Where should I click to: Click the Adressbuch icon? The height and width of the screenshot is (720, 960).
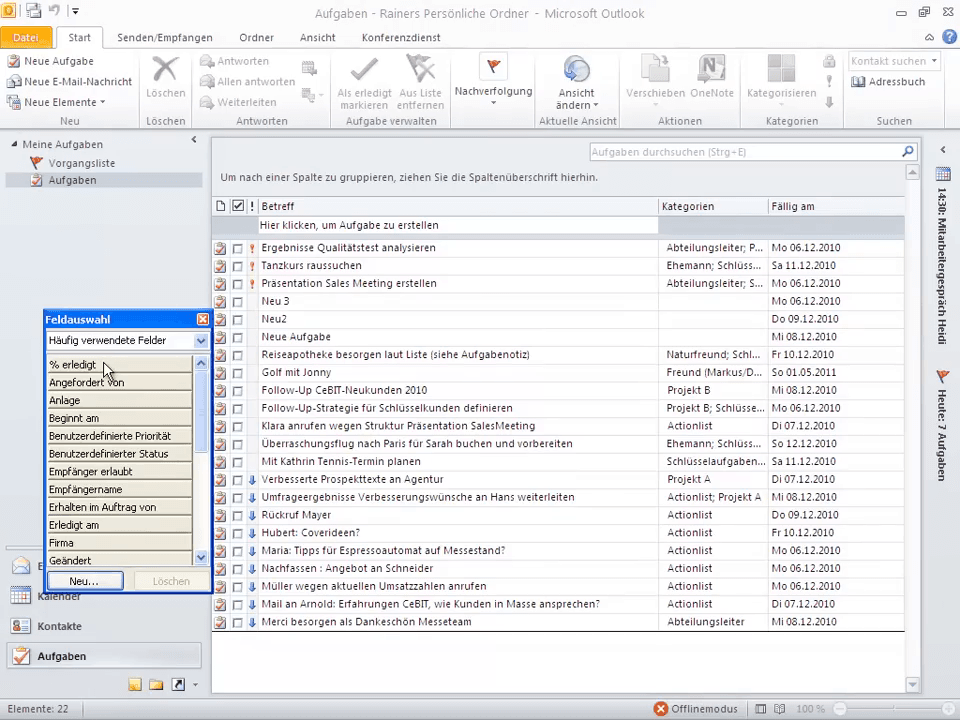coord(858,82)
